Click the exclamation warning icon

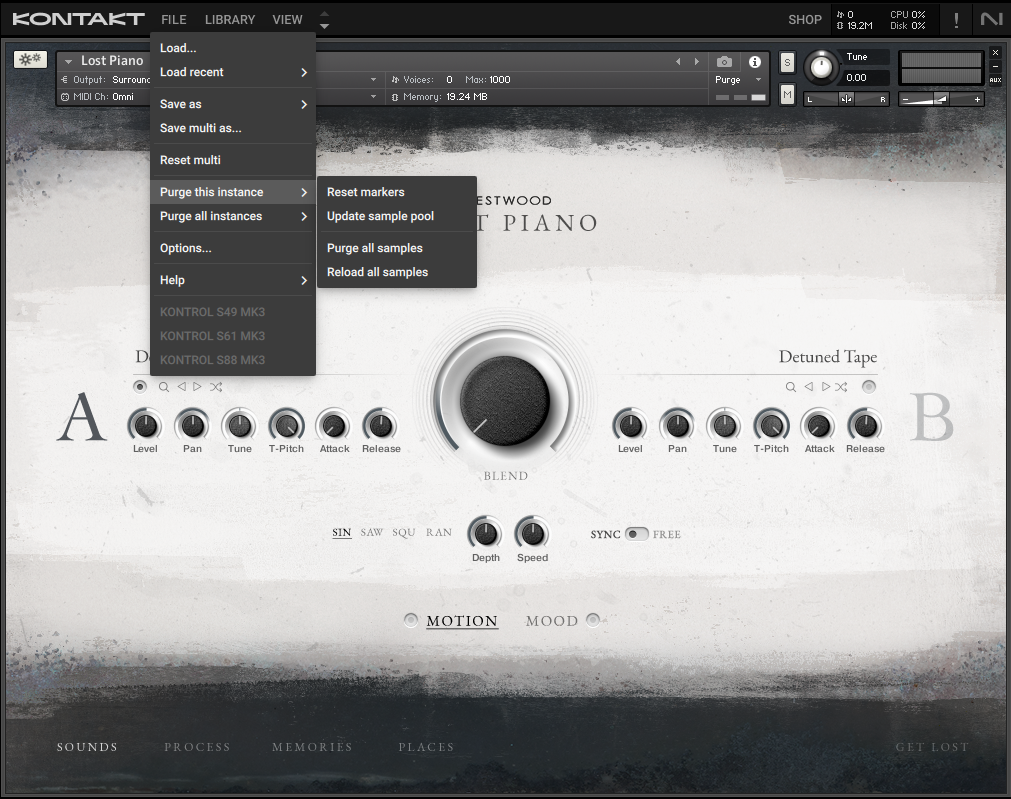click(x=956, y=19)
